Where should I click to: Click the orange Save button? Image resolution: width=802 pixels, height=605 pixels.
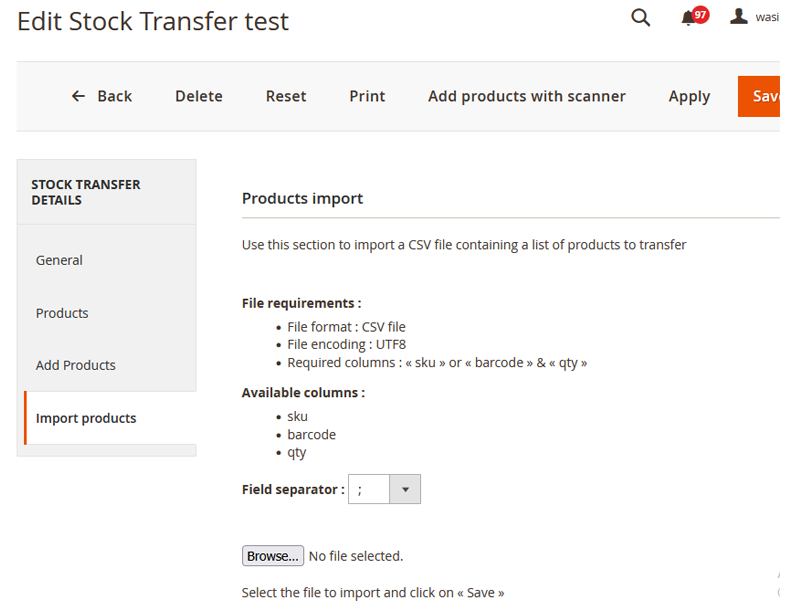[762, 96]
